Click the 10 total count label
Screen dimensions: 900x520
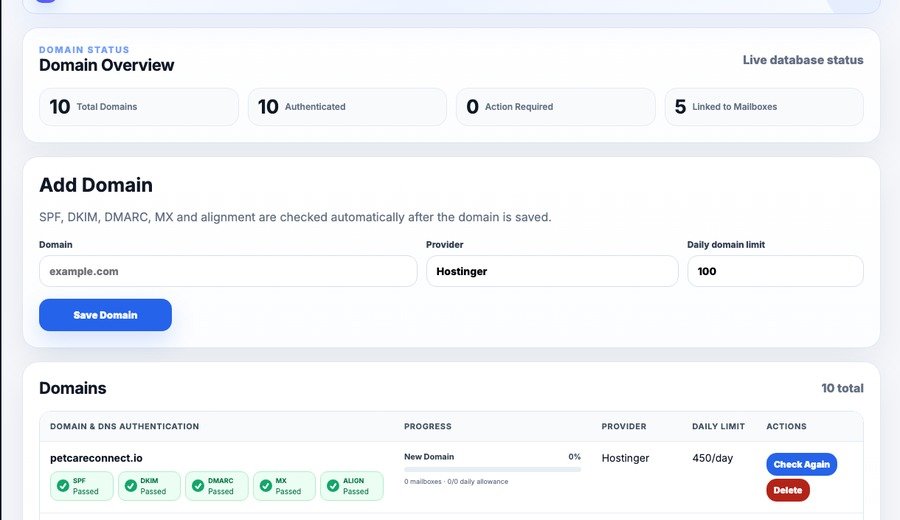842,388
